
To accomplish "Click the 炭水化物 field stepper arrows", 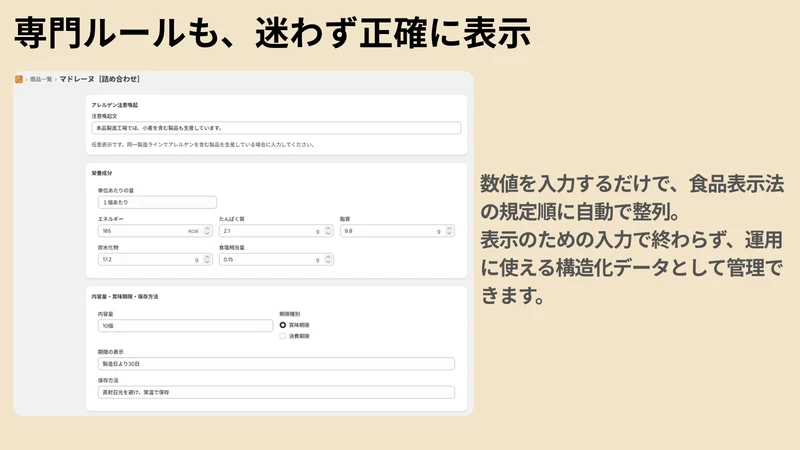I will click(x=207, y=259).
